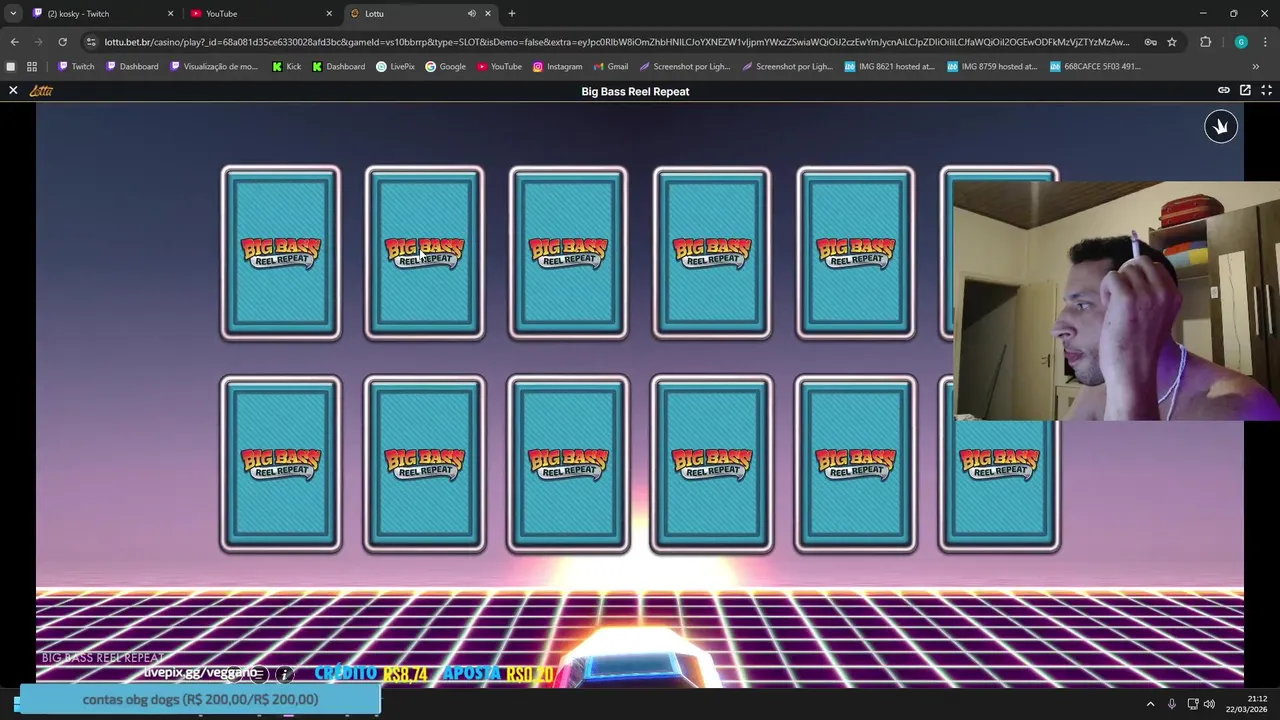Expand the bookmarks overflow chevron

point(1255,67)
